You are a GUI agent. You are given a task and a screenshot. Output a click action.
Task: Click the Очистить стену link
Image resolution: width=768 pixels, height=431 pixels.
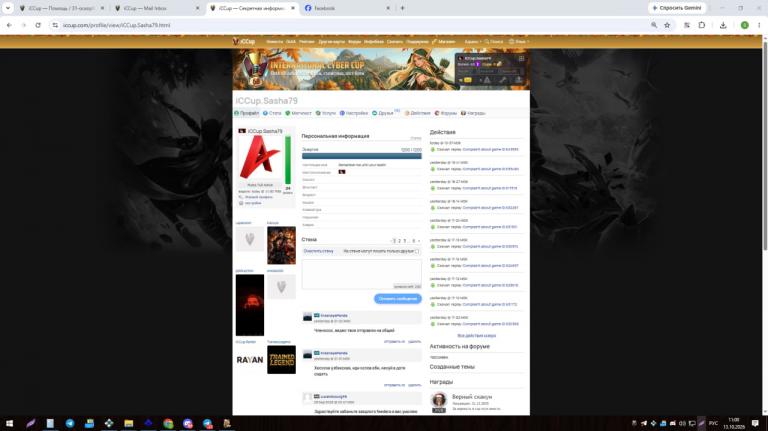pos(318,251)
